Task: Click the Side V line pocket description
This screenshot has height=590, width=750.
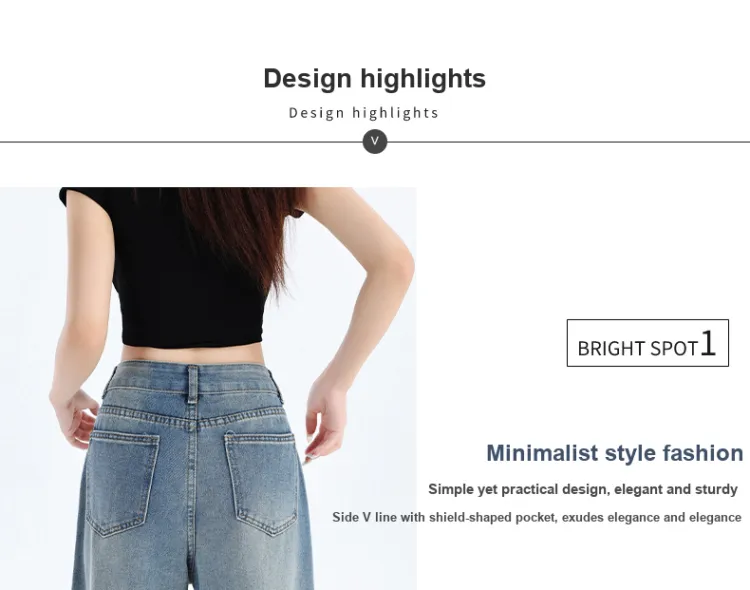Action: point(537,517)
